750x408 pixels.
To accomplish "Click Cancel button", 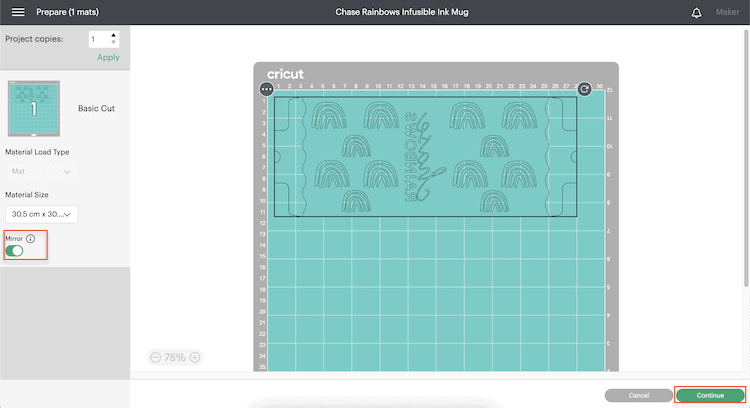I will tap(639, 396).
